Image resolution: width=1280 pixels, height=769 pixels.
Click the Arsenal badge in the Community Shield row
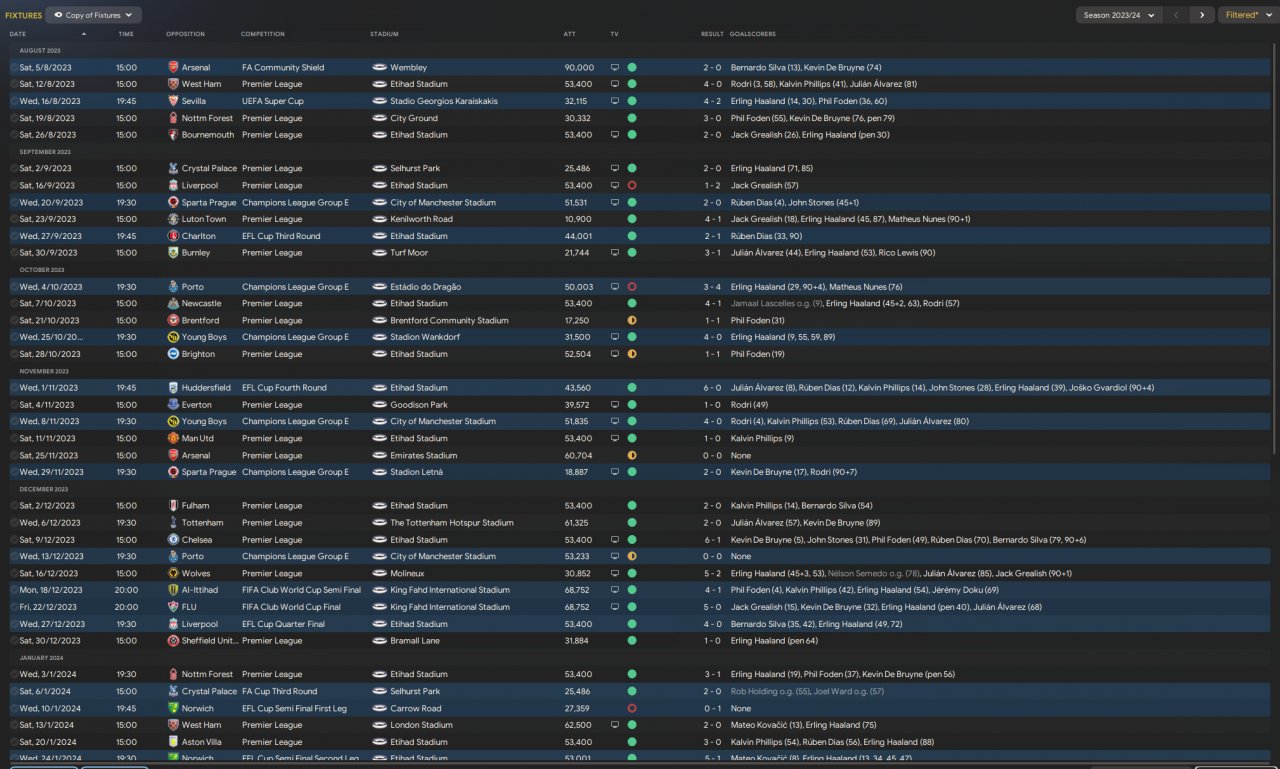[173, 67]
